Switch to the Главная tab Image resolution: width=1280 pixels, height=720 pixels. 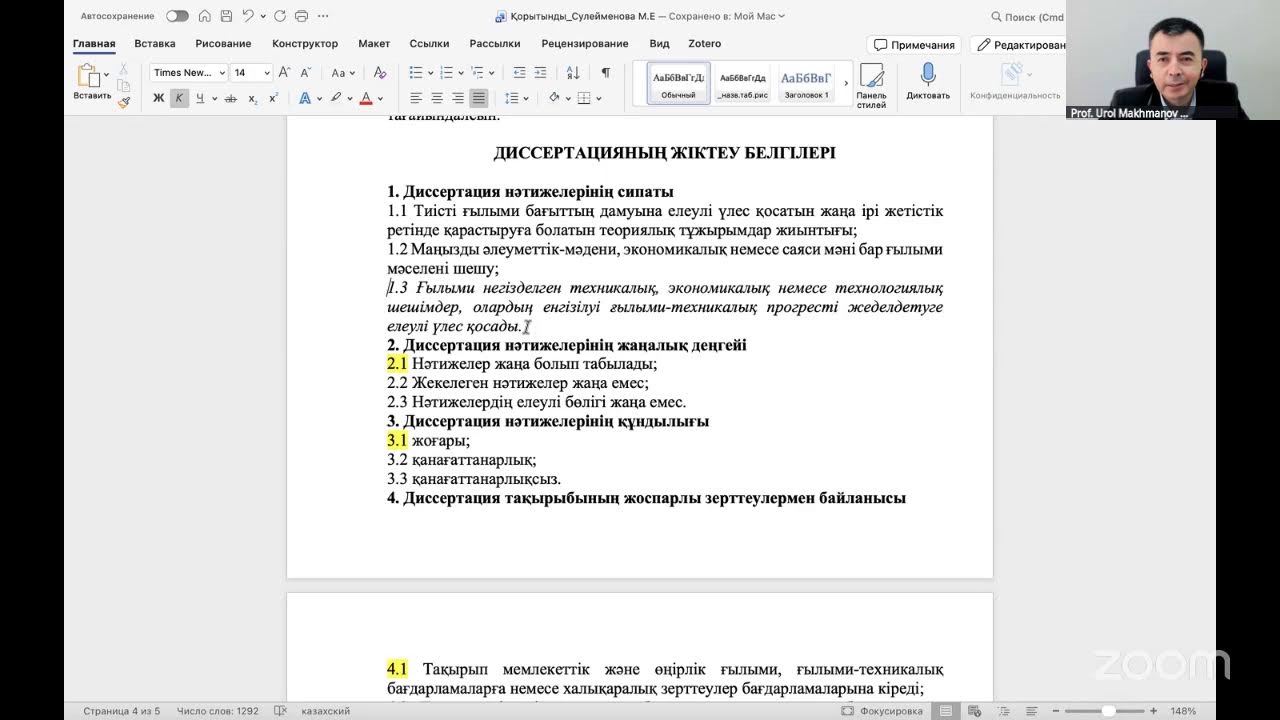pos(94,44)
